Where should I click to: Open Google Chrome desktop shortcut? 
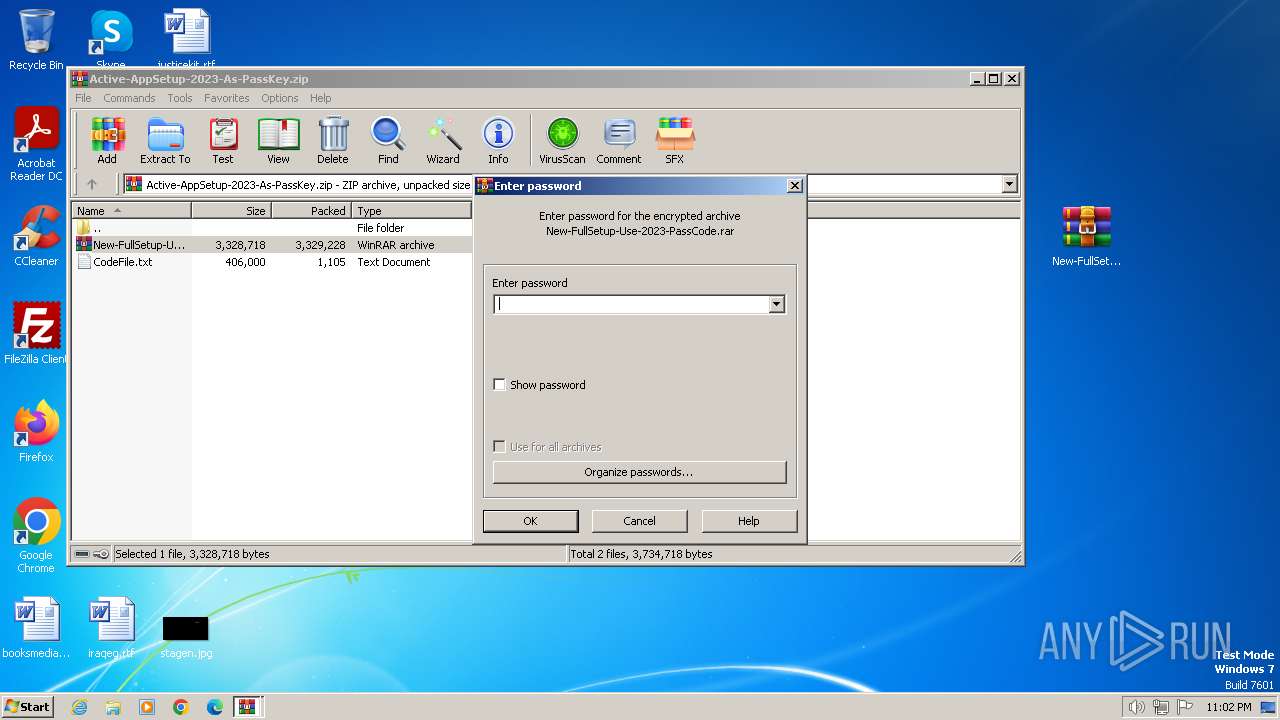pyautogui.click(x=36, y=536)
